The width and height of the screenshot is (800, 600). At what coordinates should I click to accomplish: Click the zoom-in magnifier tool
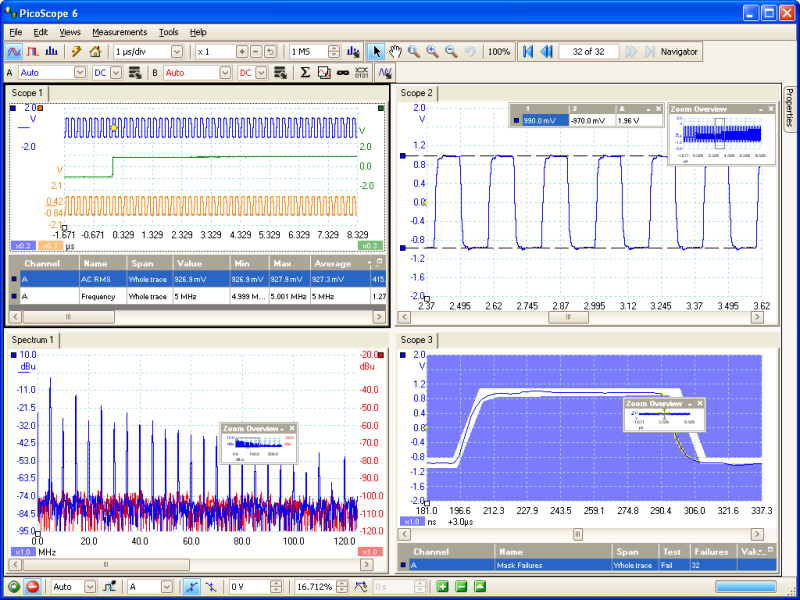[x=432, y=51]
